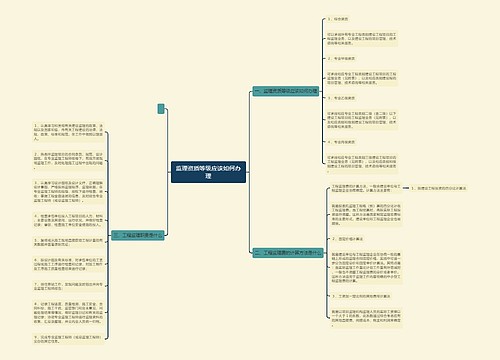This screenshot has height=360, width=500.
Task: Select duty item number 7 on left
Action: (x=68, y=287)
